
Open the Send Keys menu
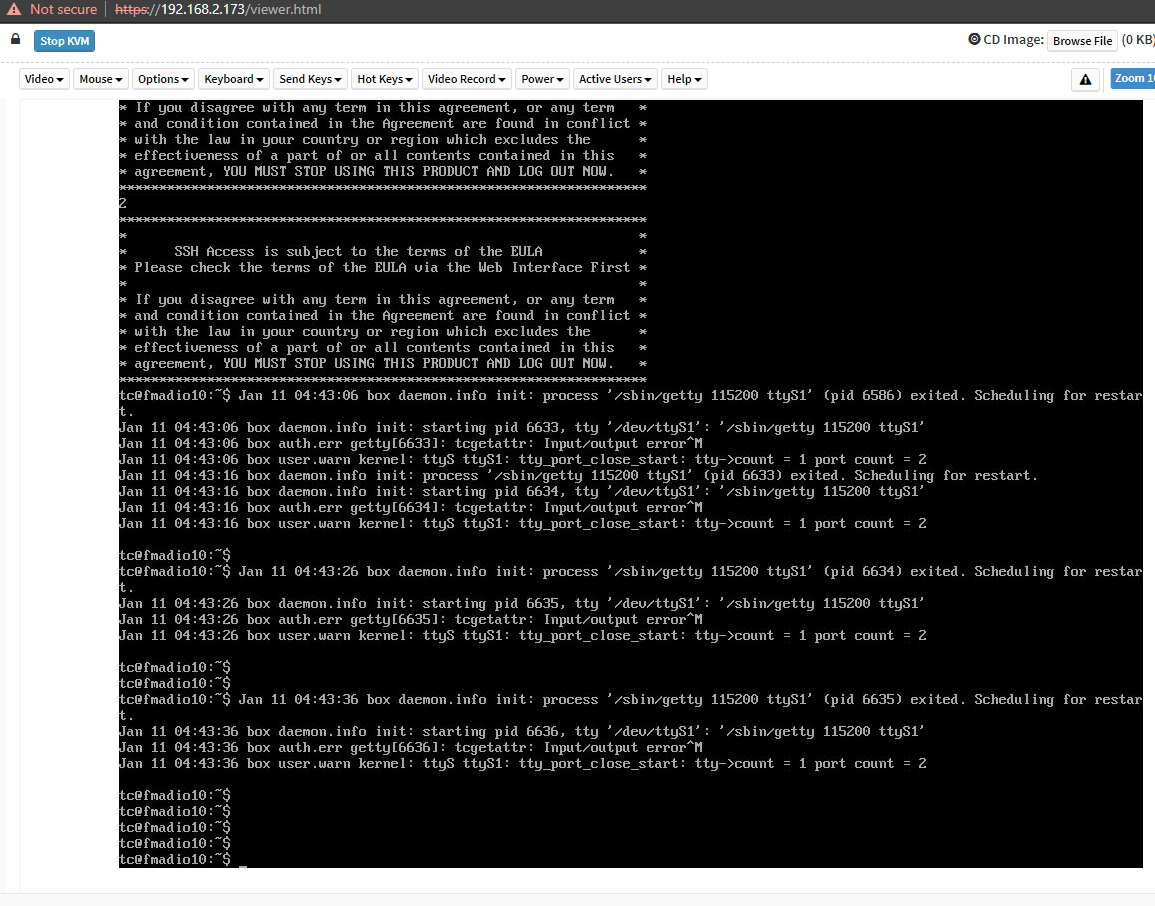(x=310, y=79)
